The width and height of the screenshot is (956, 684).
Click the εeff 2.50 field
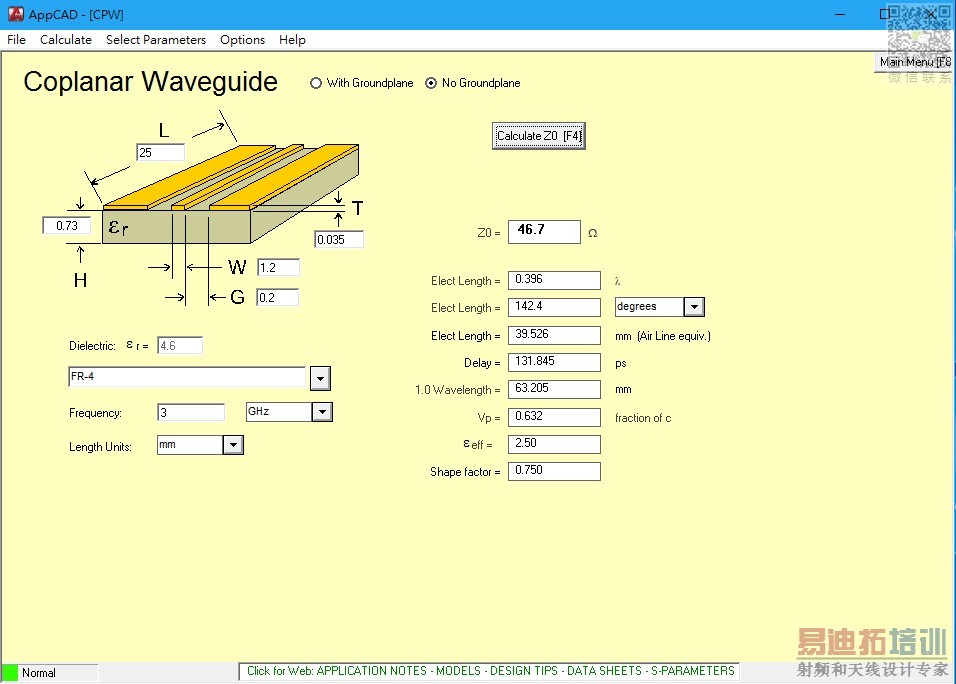(x=554, y=444)
